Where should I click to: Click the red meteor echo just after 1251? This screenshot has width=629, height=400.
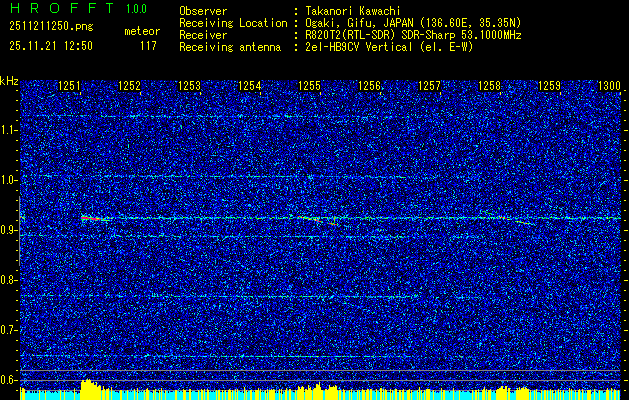[91, 218]
